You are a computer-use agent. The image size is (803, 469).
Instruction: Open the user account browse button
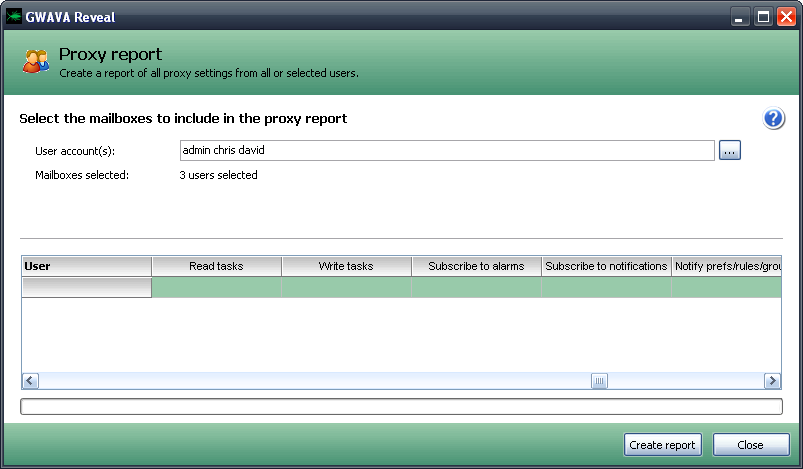pos(730,151)
